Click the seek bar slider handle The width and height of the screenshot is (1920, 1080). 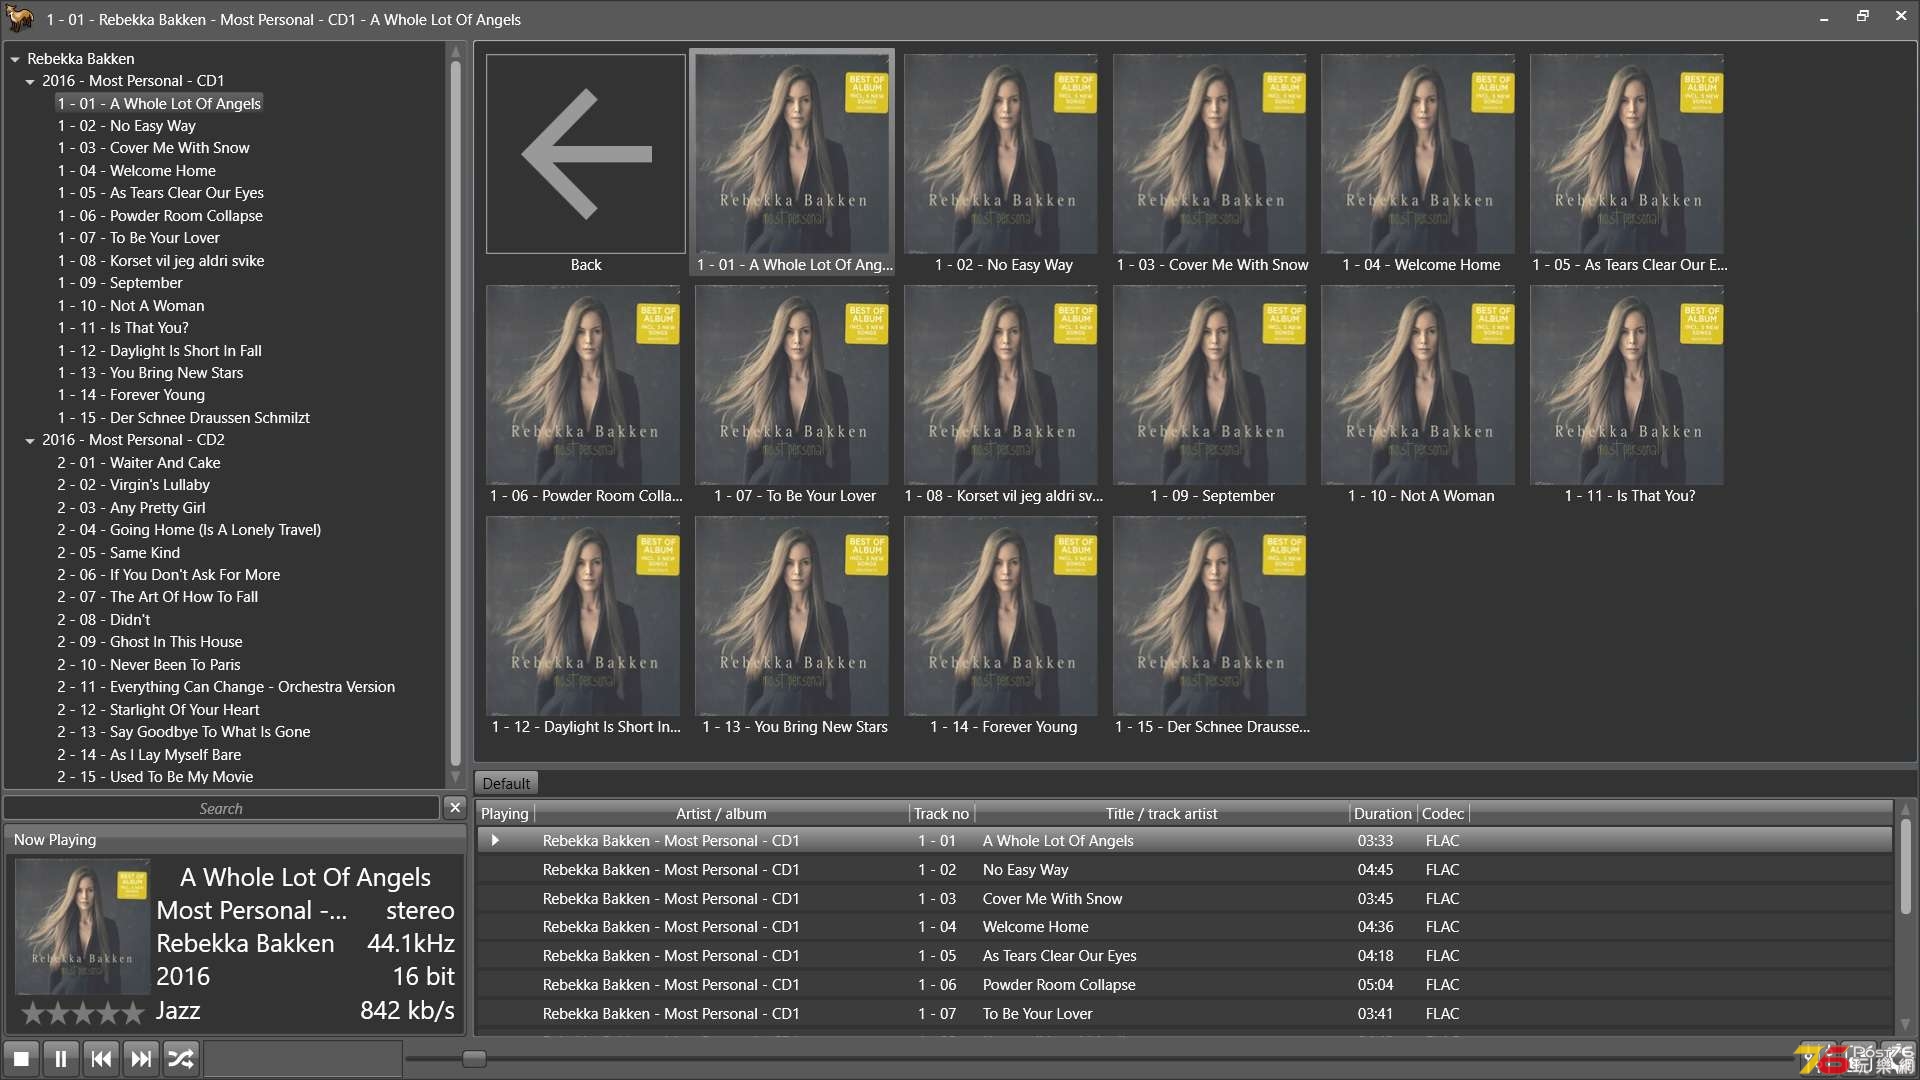(x=474, y=1058)
